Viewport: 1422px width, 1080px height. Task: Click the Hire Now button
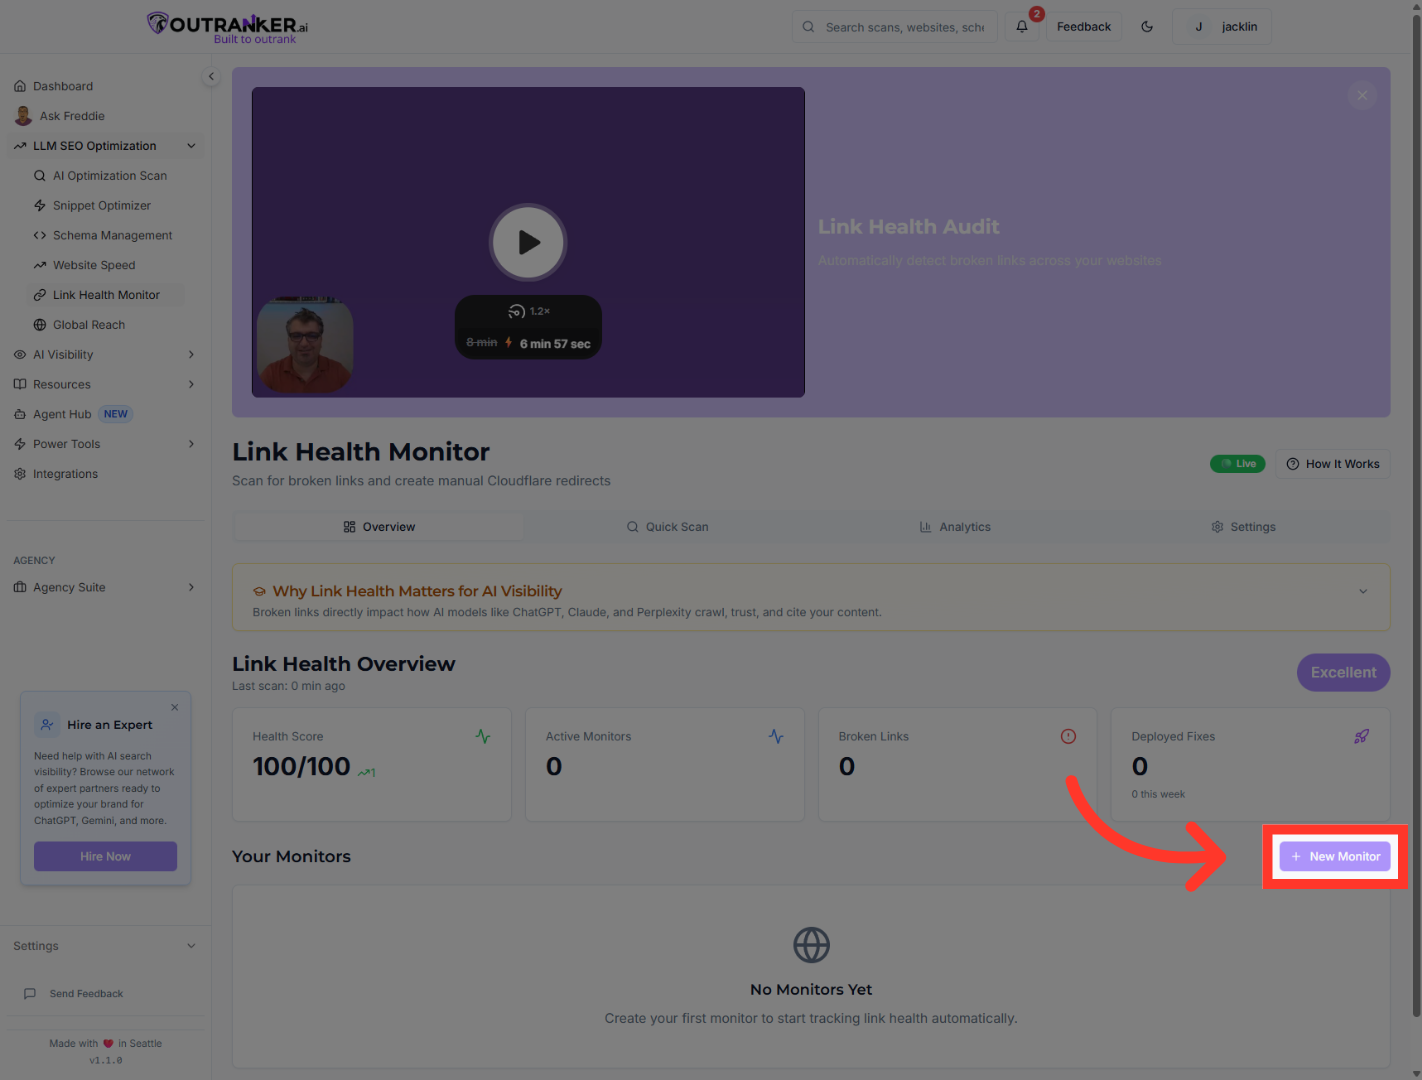tap(105, 856)
